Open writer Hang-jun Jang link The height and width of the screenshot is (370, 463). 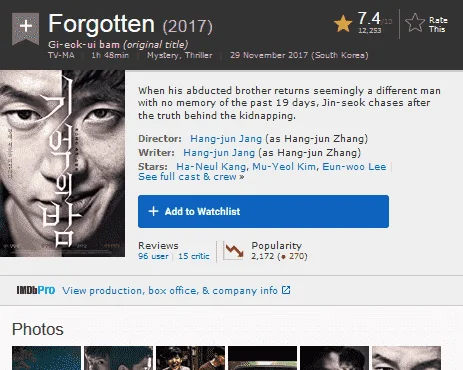point(219,153)
